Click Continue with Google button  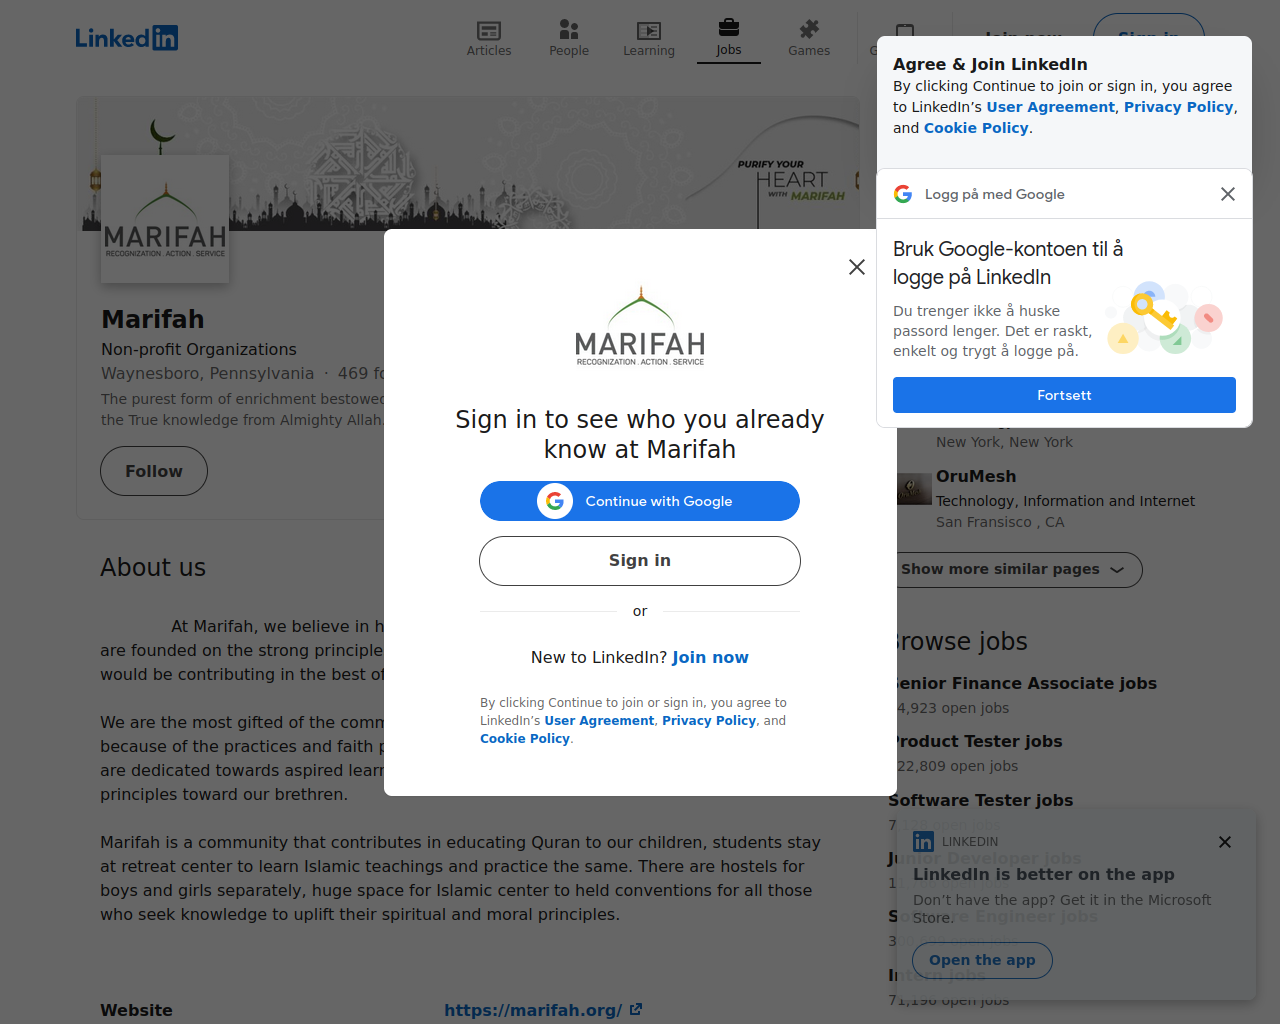tap(640, 501)
